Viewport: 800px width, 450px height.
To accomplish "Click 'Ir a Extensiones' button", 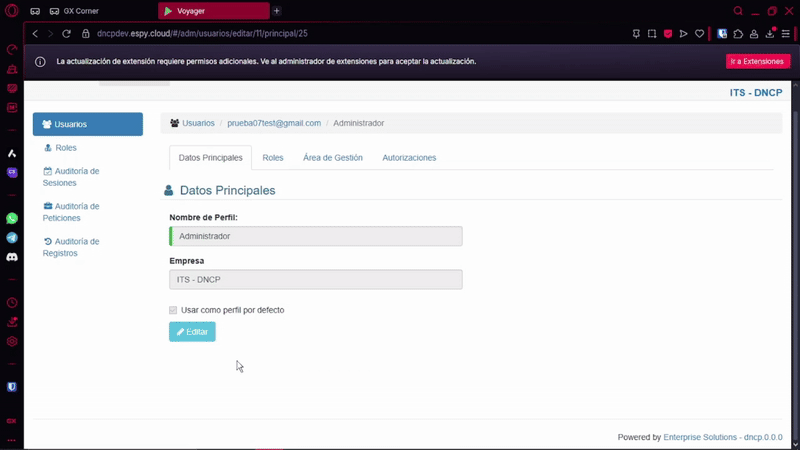I will 758,61.
